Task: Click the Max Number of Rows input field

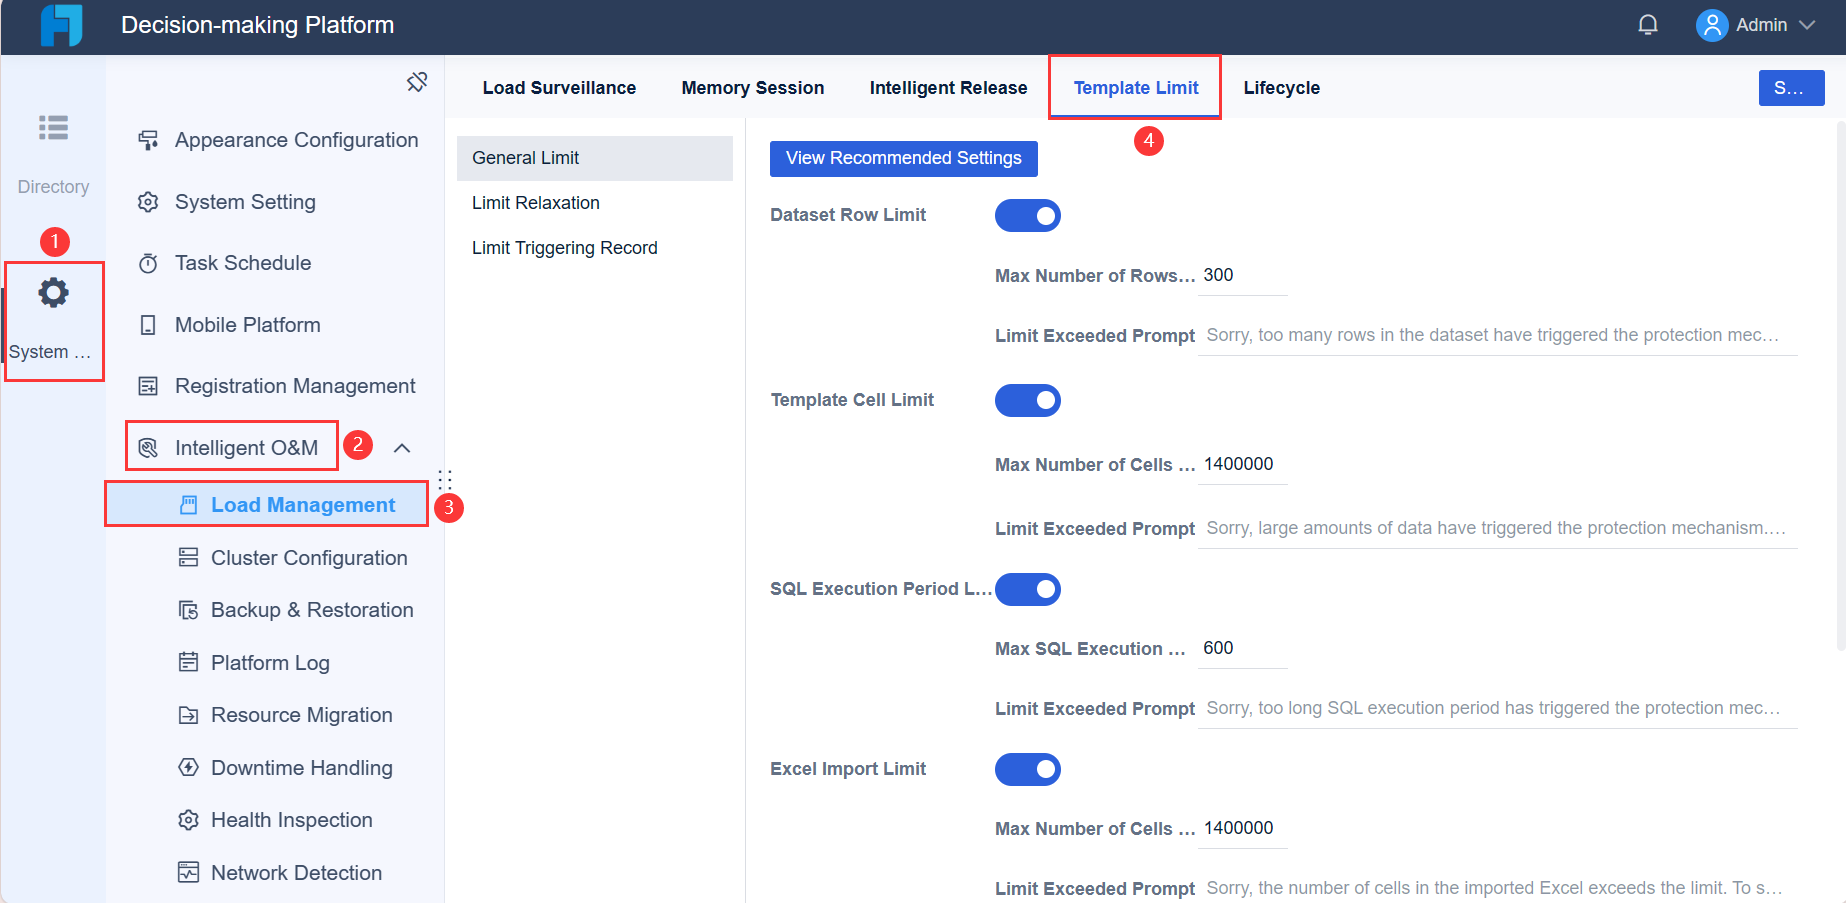Action: (1242, 275)
